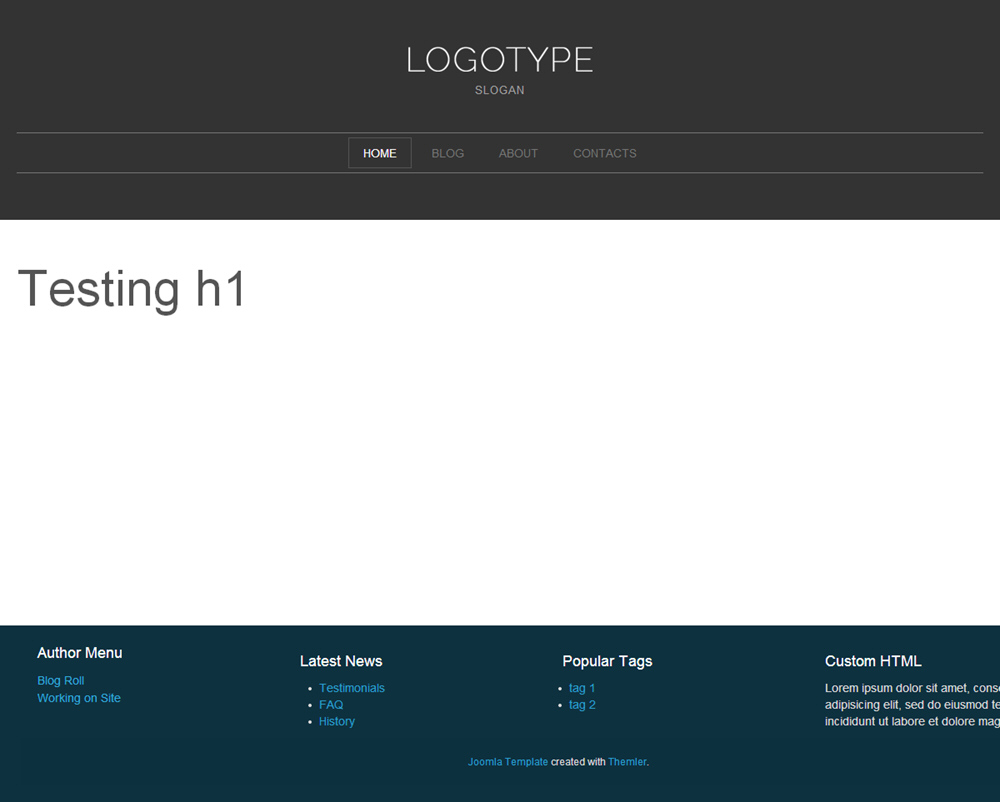
Task: Open the History news link
Action: (x=337, y=722)
